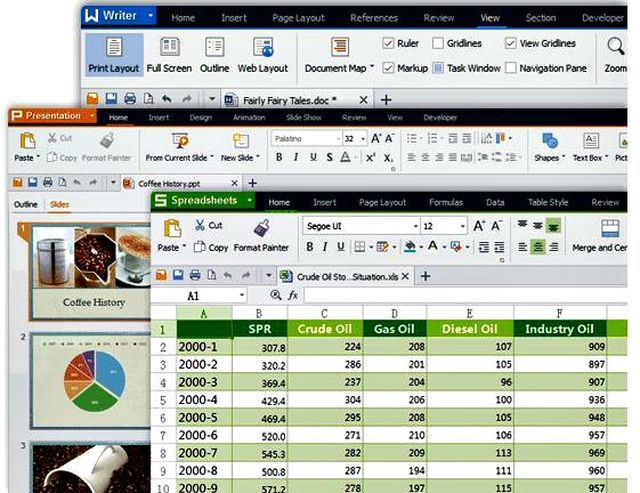Enable Navigation Pane checkbox in Writer
The image size is (640, 493).
(x=510, y=68)
